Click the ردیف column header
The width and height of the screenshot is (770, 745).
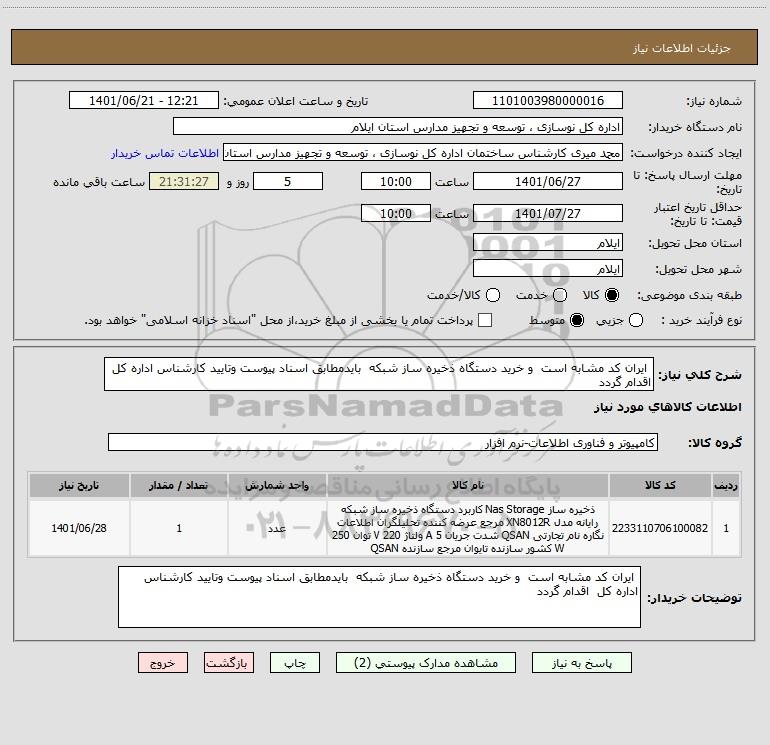tap(726, 485)
